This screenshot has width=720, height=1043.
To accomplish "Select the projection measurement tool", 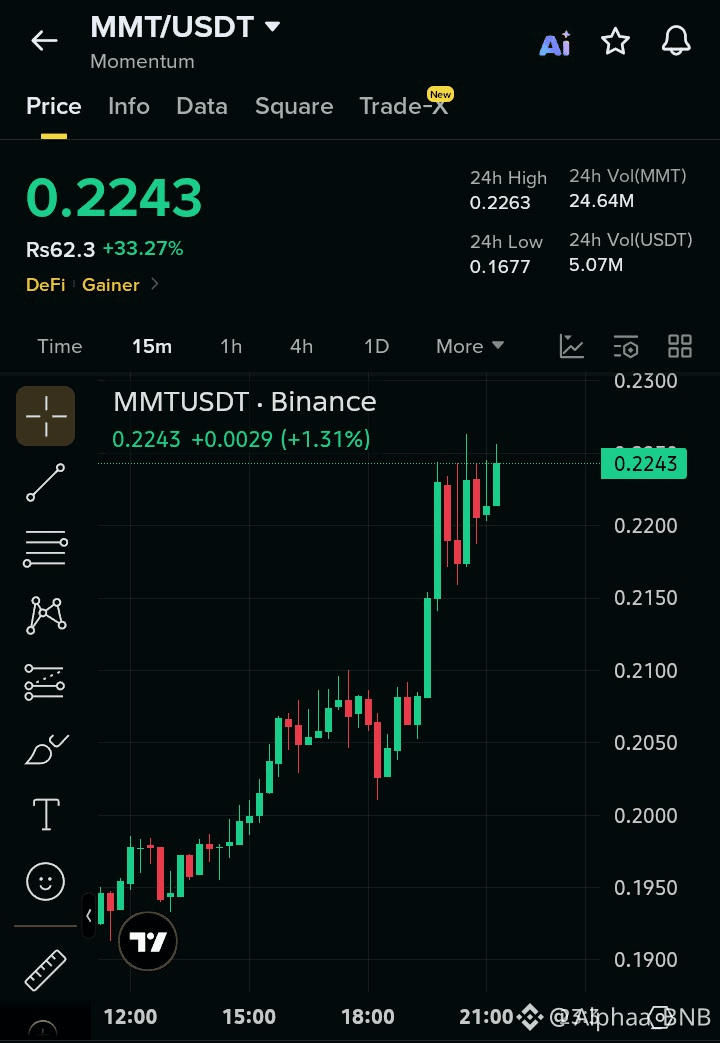I will 45,682.
